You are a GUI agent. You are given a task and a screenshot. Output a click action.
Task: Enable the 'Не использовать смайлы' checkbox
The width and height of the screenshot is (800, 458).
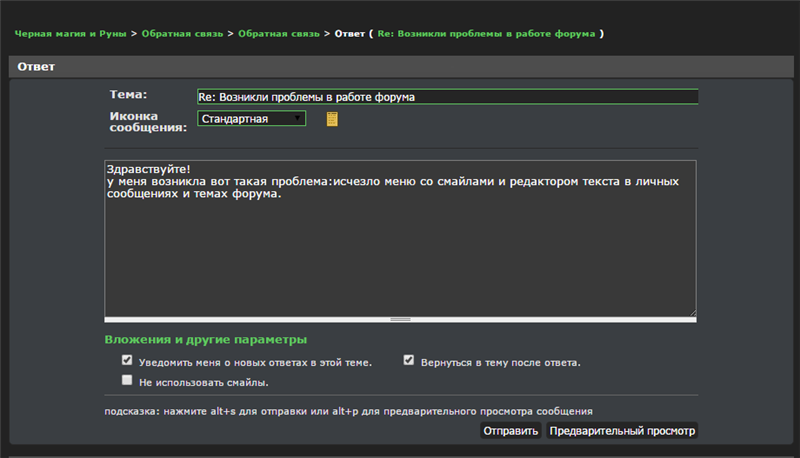(127, 380)
